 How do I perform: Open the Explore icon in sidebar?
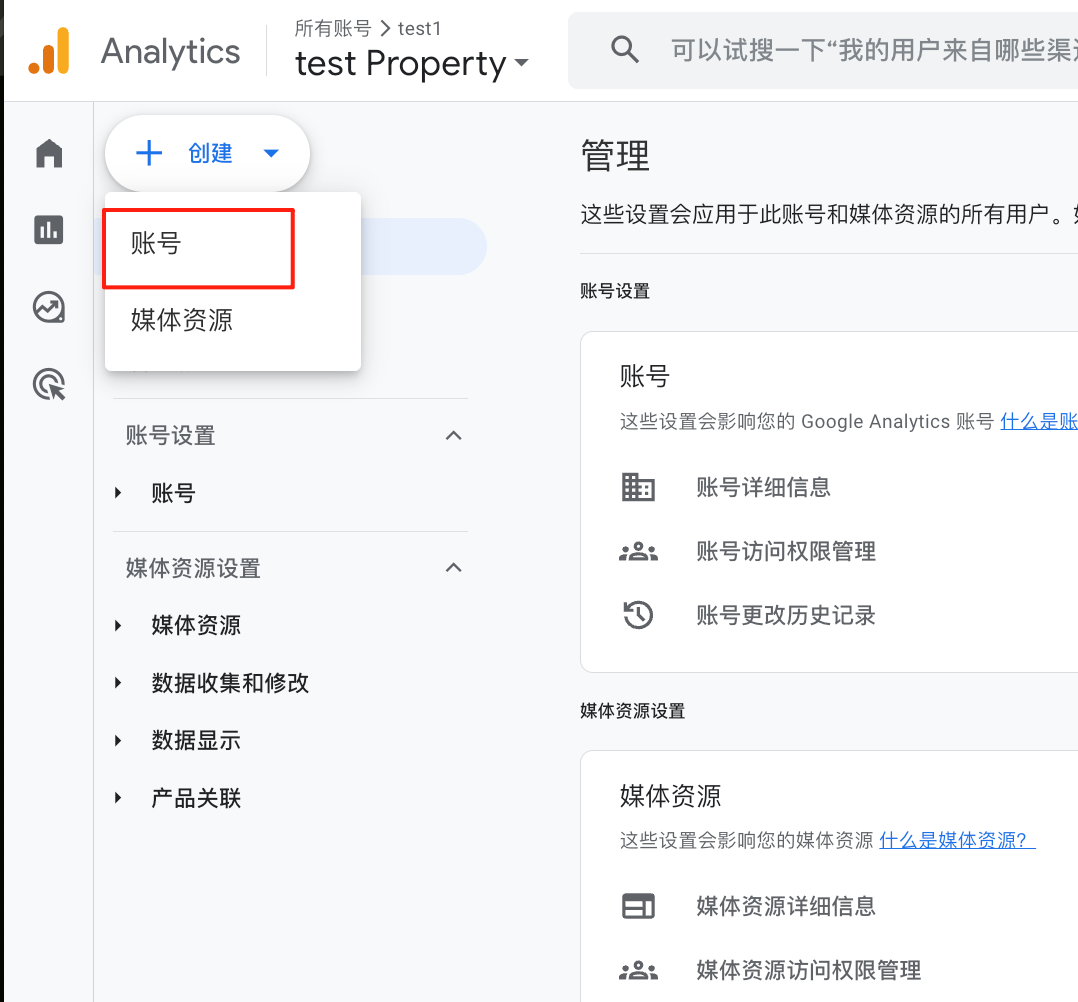[x=49, y=307]
